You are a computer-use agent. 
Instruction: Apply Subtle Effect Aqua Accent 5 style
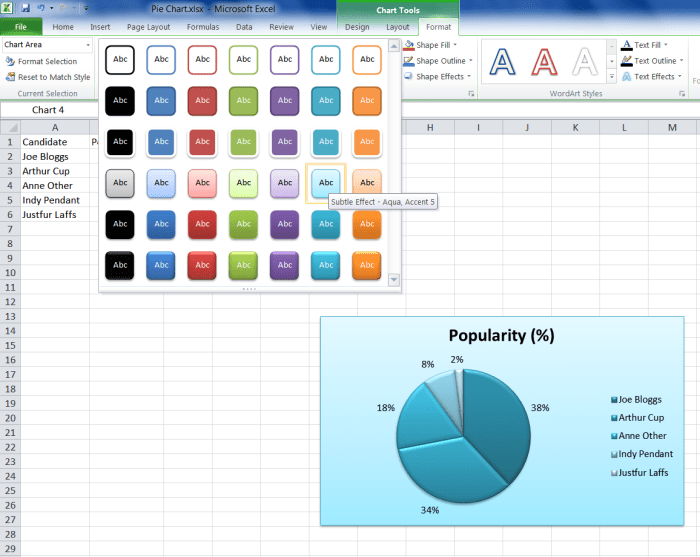point(326,183)
